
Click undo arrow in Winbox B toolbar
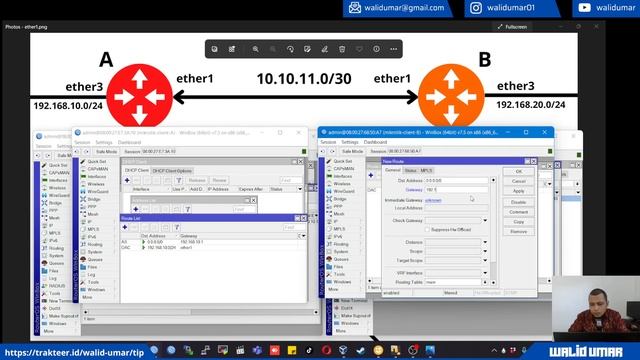323,151
